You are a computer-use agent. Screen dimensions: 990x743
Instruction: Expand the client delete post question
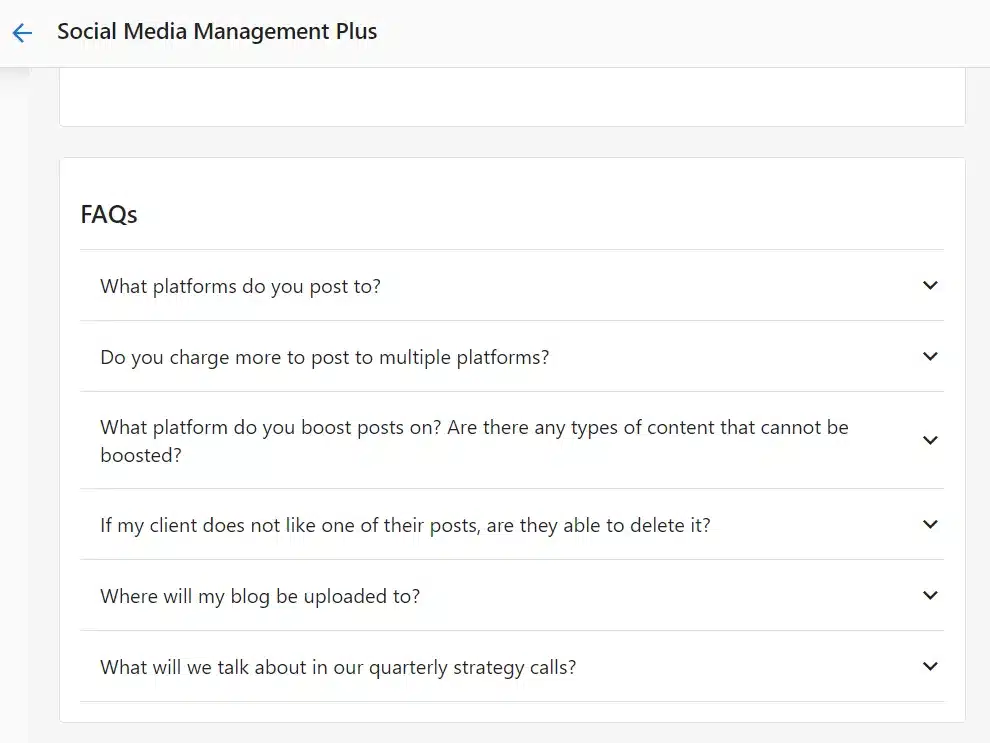[x=929, y=524]
